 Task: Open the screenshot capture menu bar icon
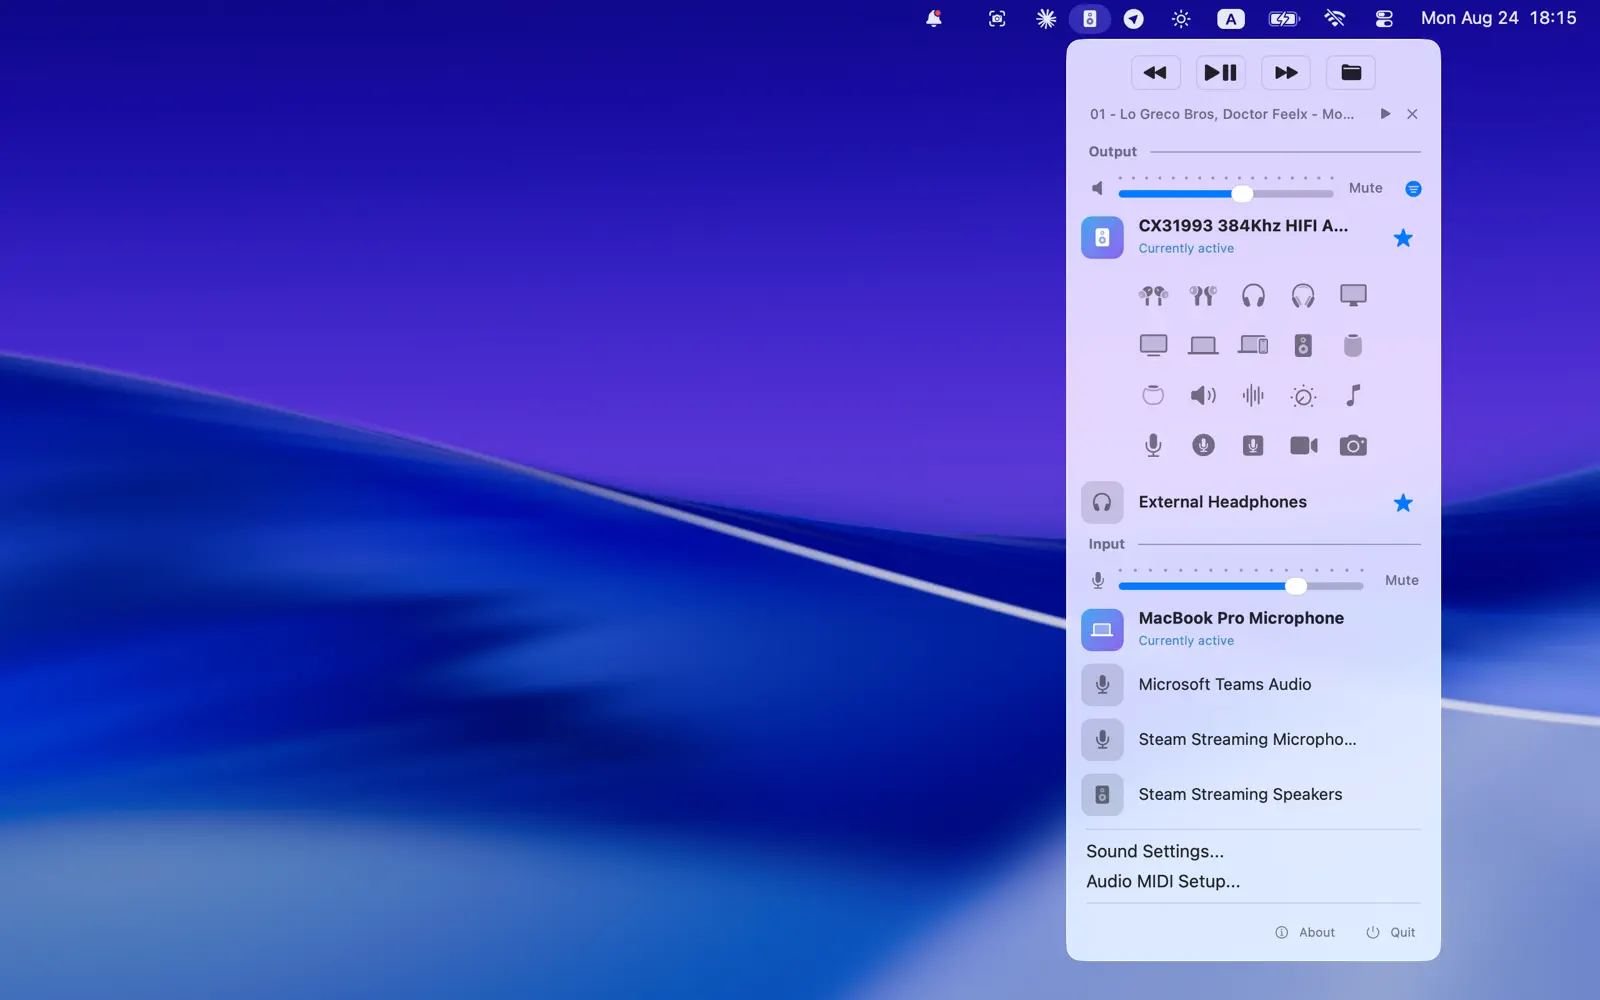[997, 18]
